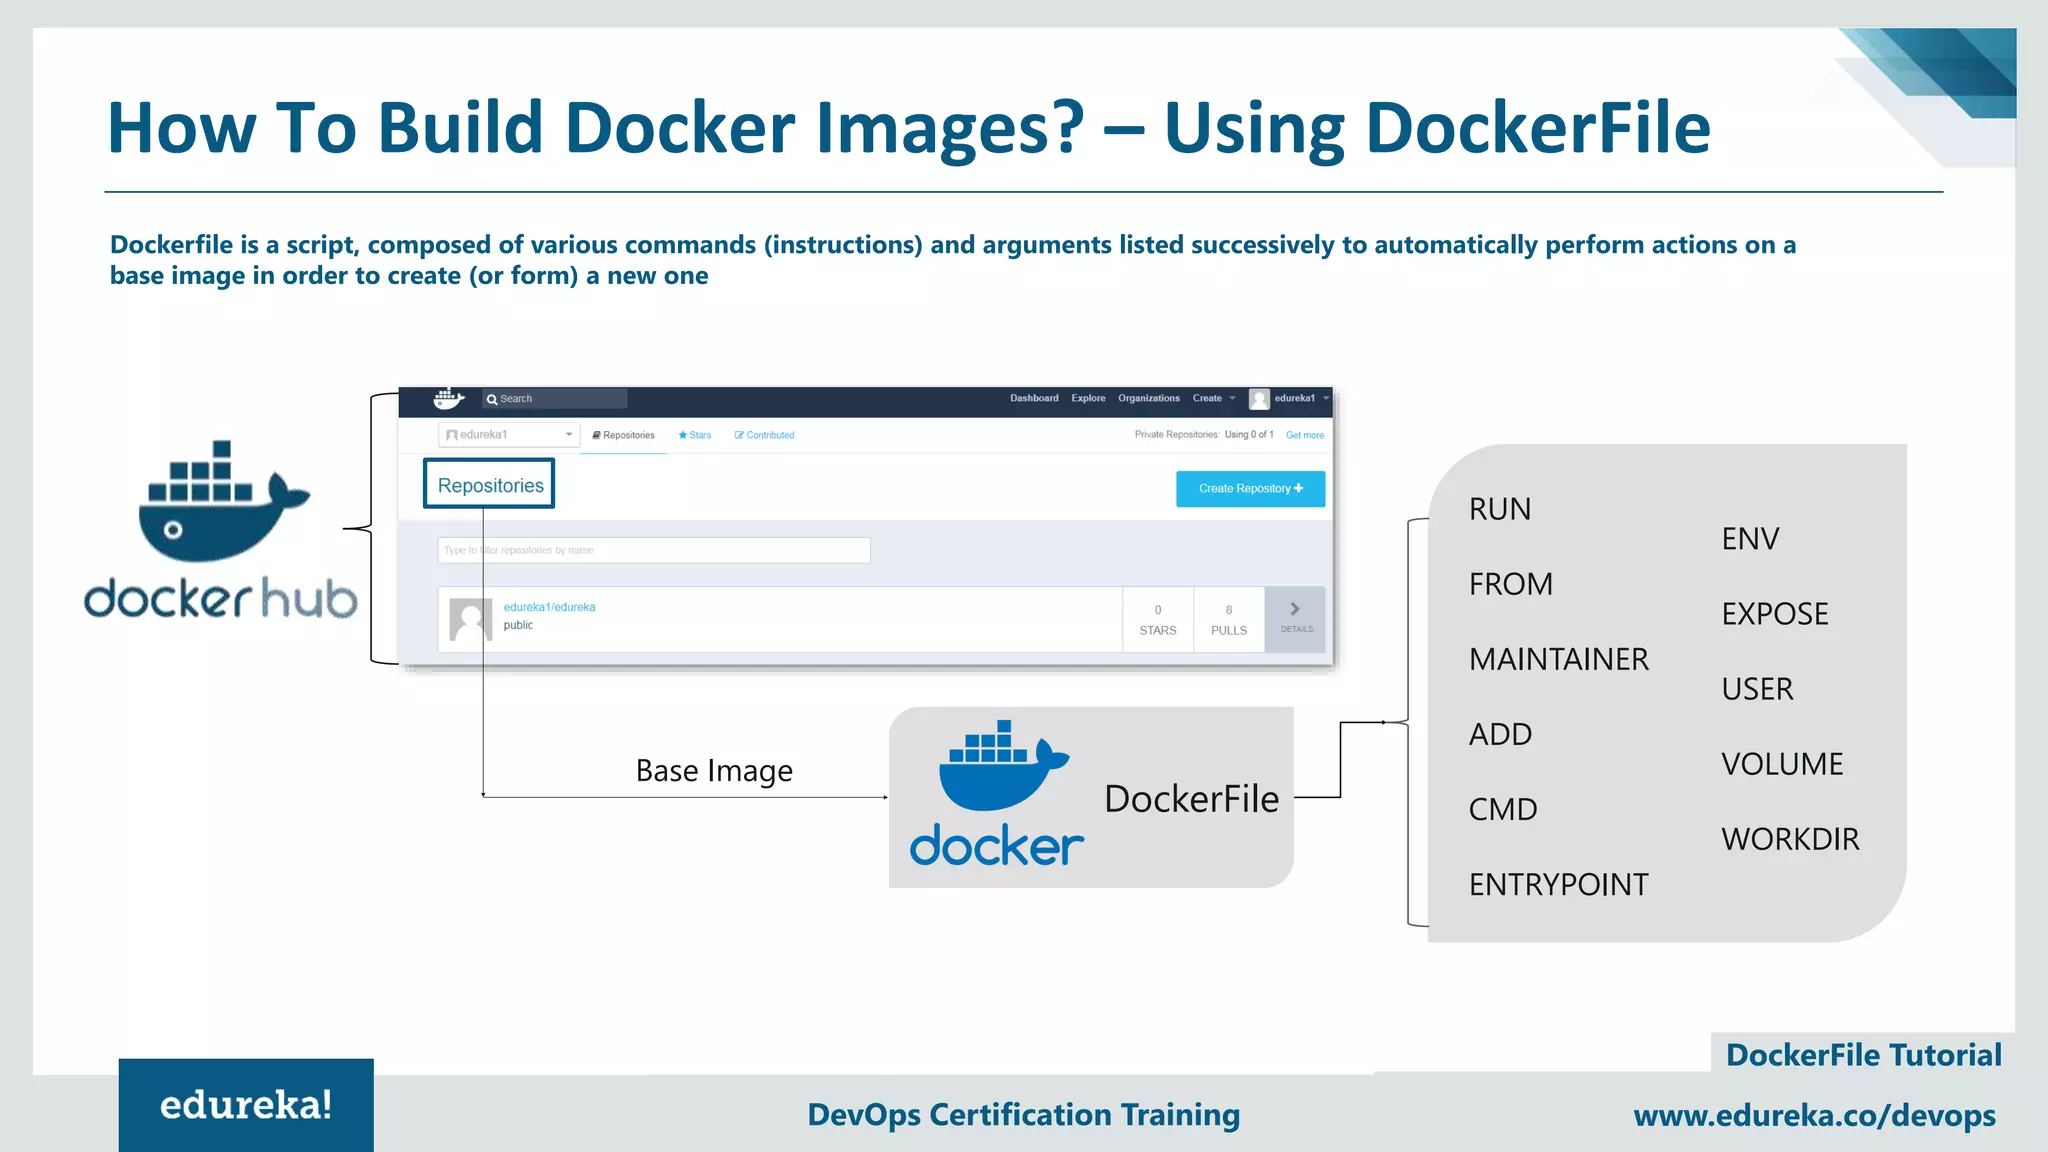Click the search magnifier icon
Viewport: 2048px width, 1152px height.
pos(492,399)
